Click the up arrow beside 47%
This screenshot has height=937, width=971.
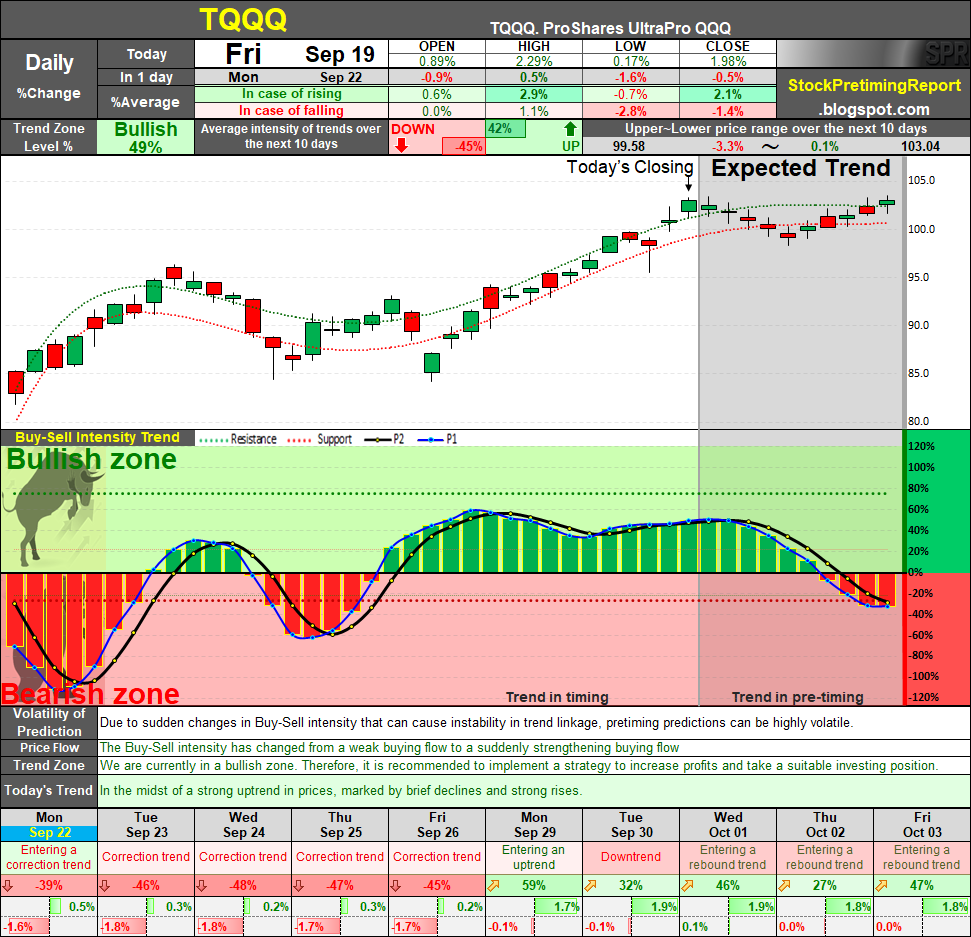(881, 886)
